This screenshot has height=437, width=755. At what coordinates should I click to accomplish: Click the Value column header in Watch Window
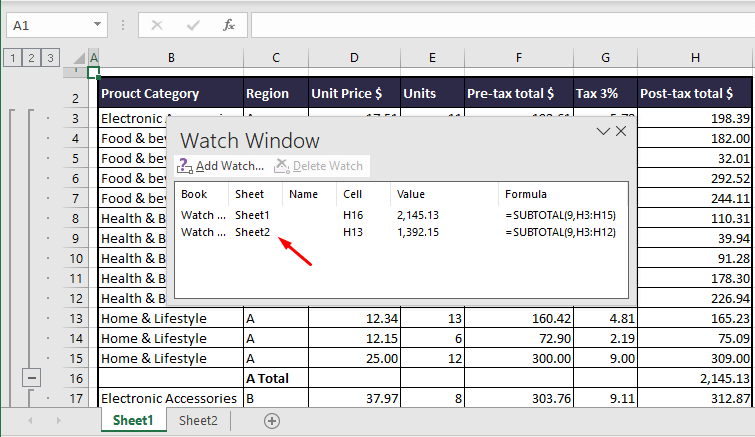(411, 194)
